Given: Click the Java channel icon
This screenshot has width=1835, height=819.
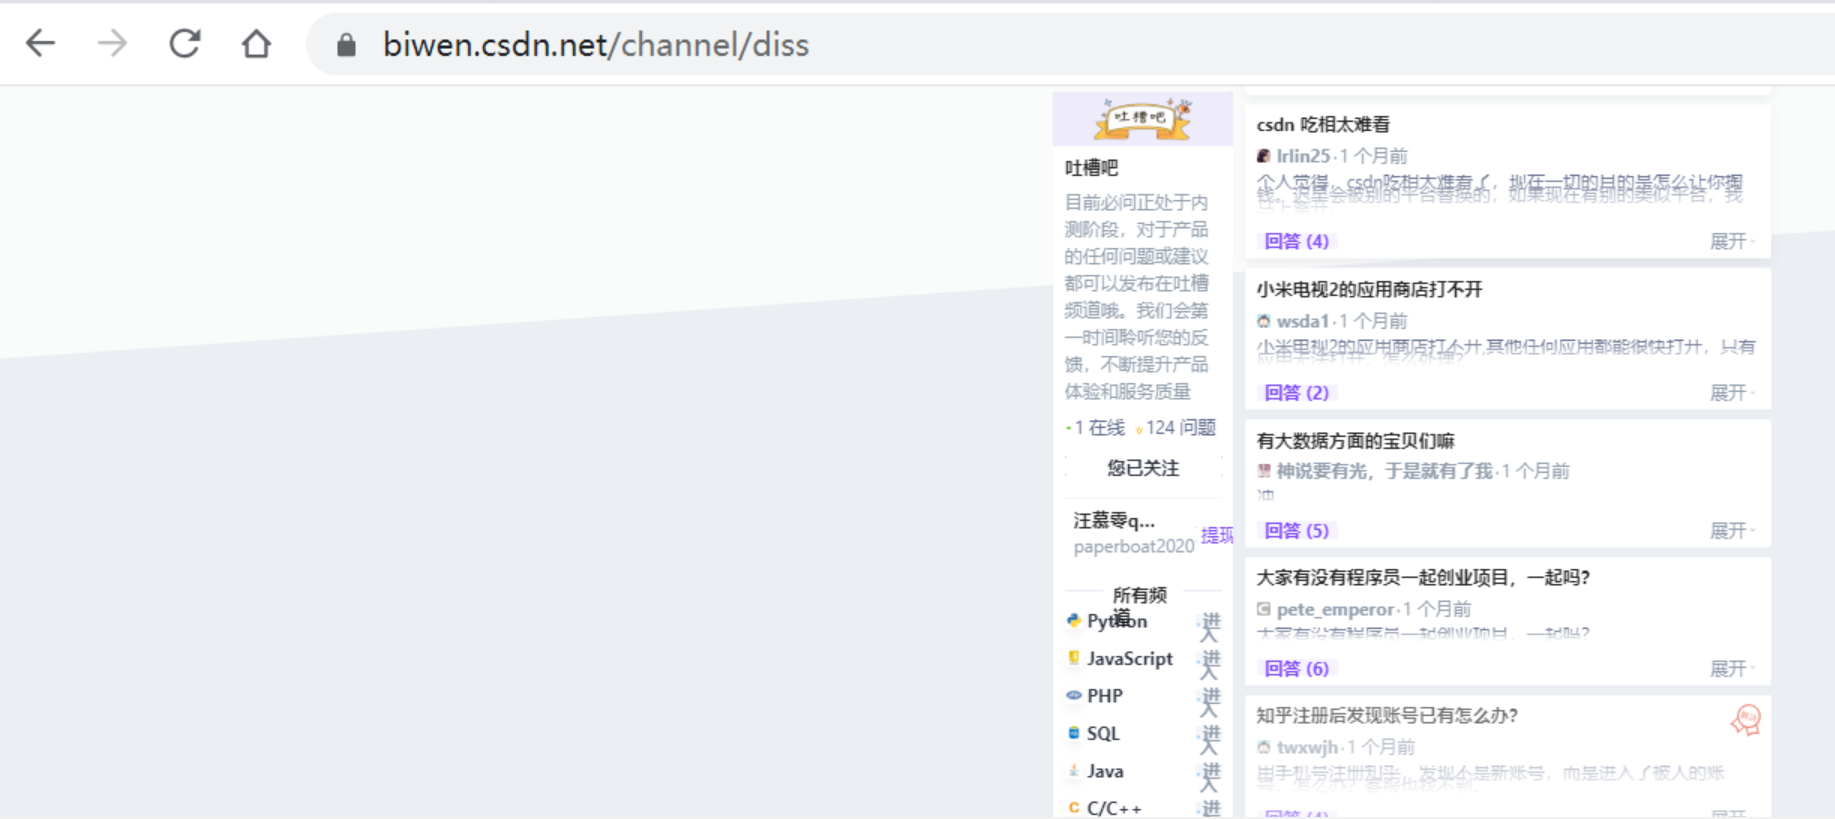Looking at the screenshot, I should 1074,771.
